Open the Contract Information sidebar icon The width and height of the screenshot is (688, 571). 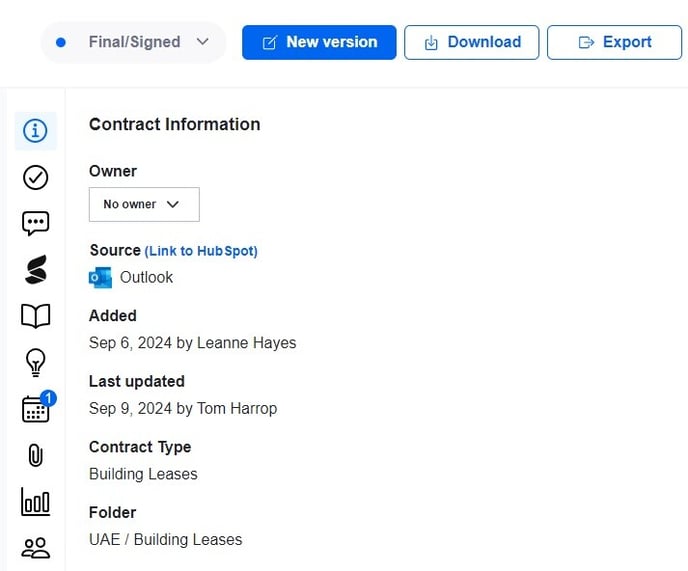35,131
